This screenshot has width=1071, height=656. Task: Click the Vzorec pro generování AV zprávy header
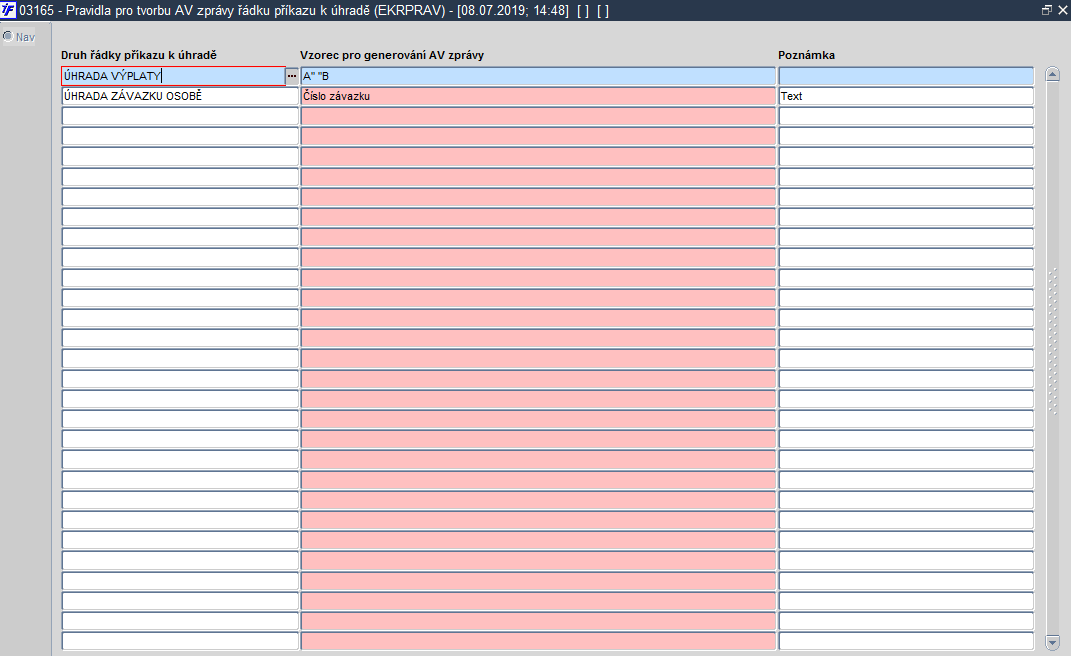392,55
